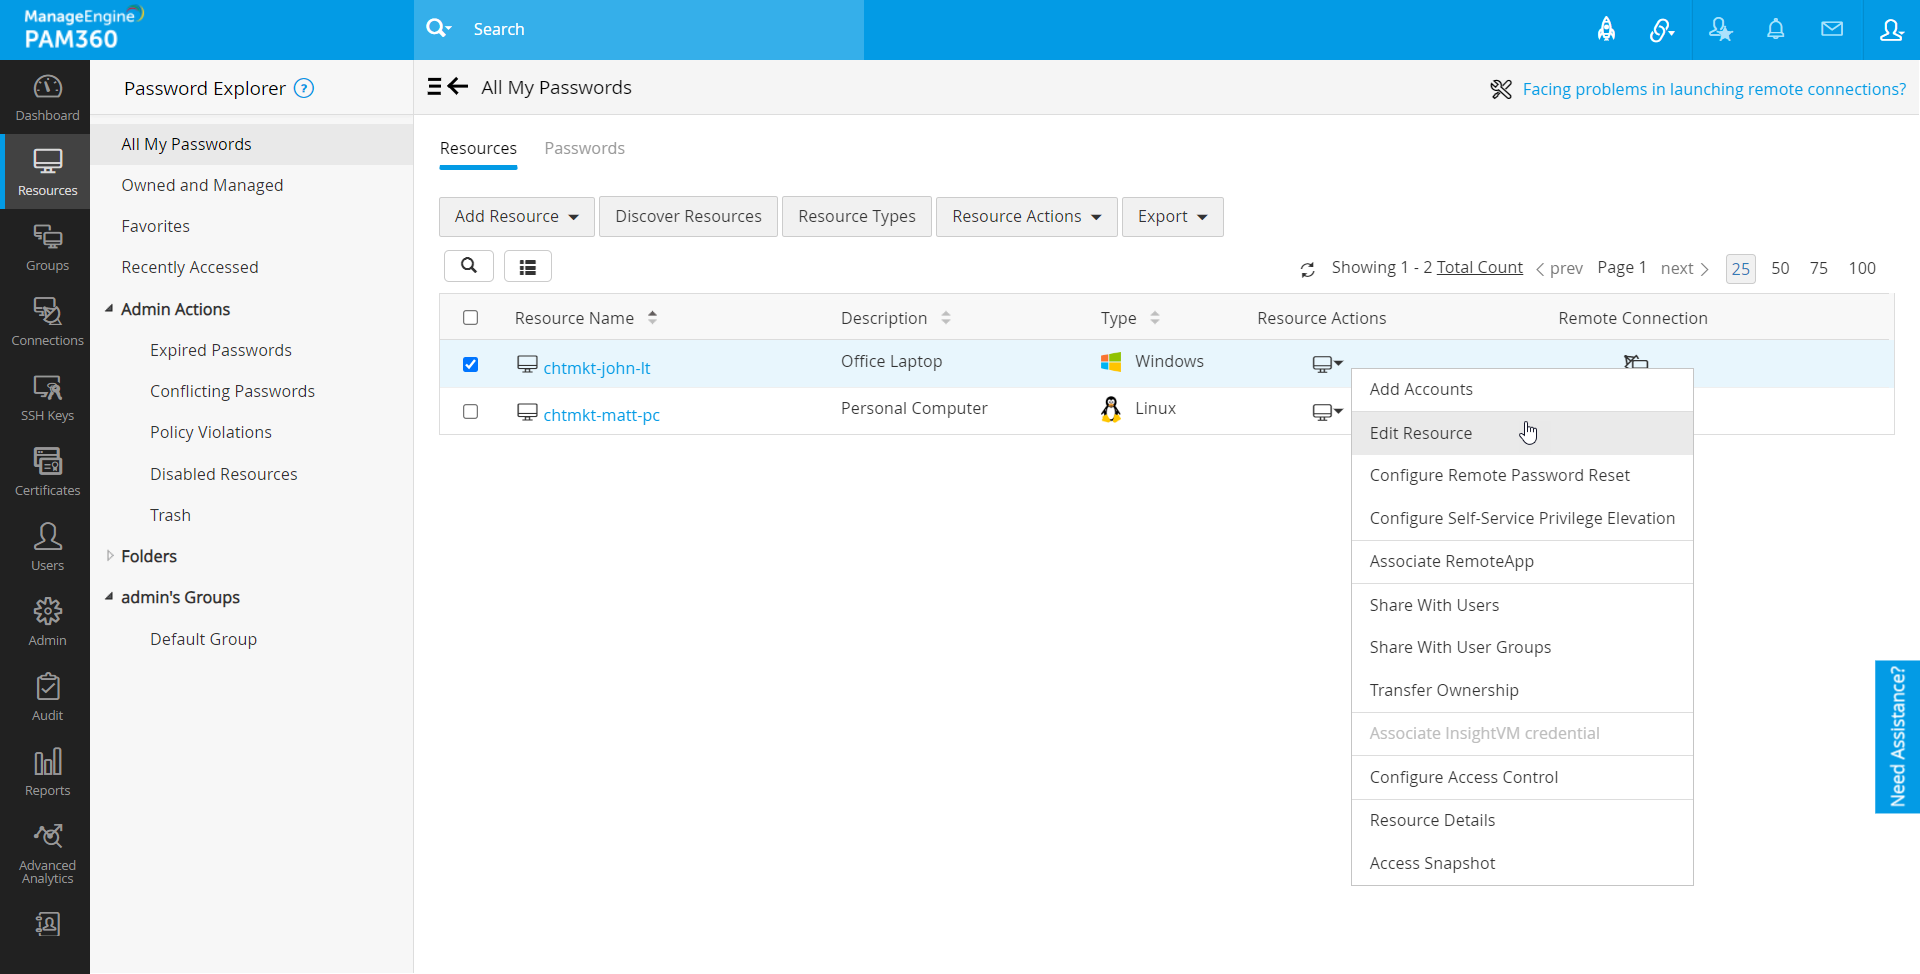Click the refresh icon beside Showing count
Viewport: 1920px width, 974px height.
[x=1307, y=269]
